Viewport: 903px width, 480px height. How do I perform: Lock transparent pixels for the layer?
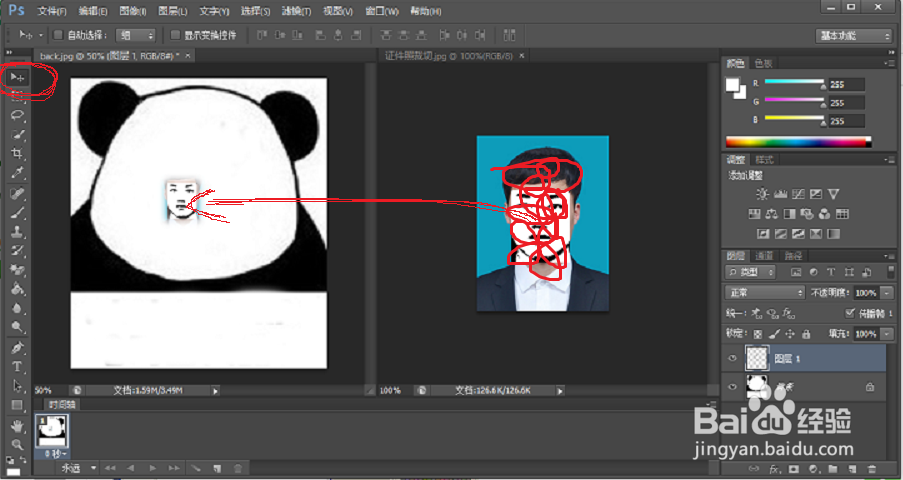[758, 334]
